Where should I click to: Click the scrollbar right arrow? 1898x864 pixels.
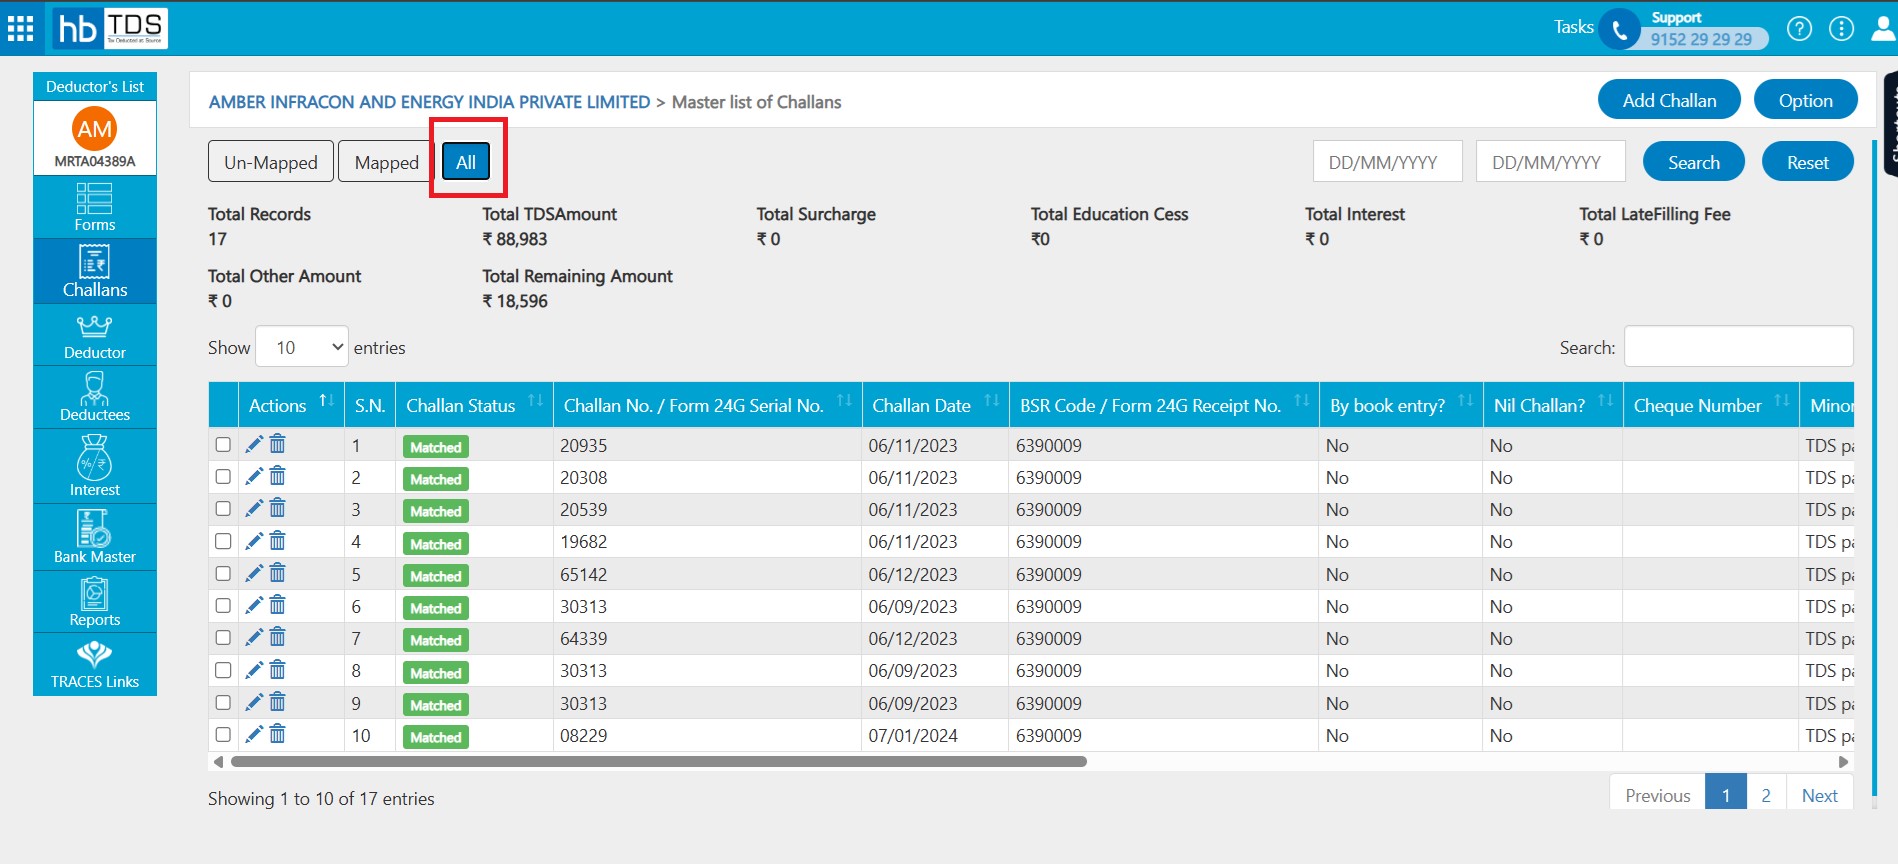tap(1843, 762)
